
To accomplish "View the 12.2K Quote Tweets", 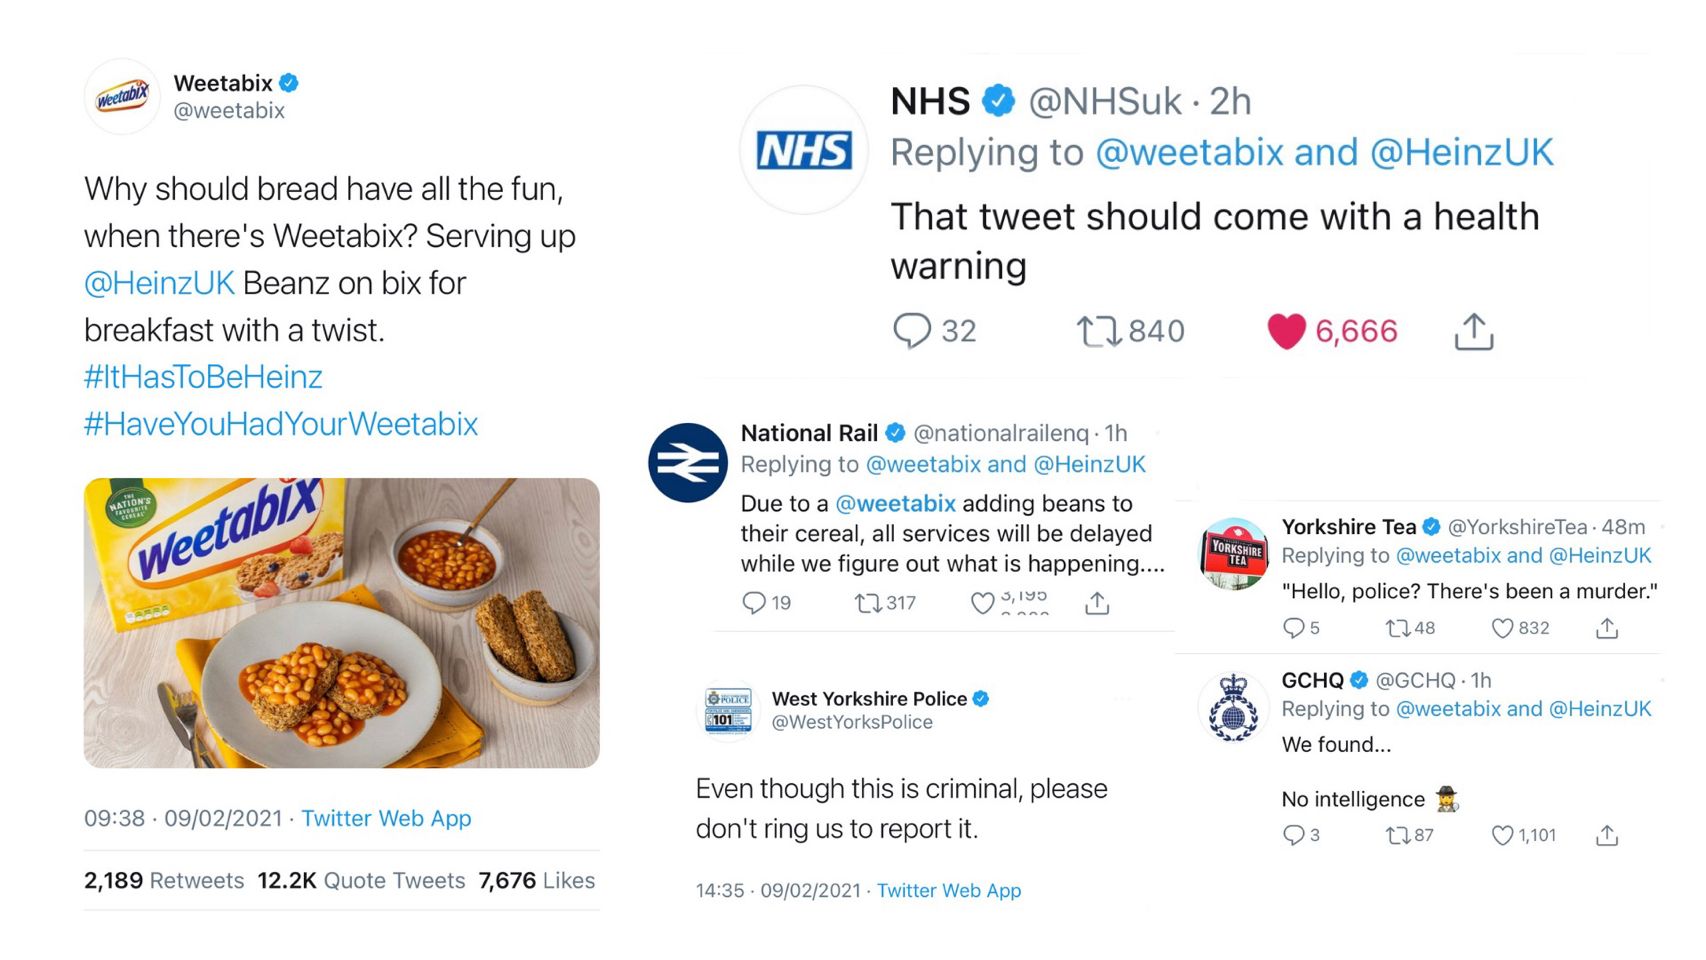I will click(x=361, y=880).
